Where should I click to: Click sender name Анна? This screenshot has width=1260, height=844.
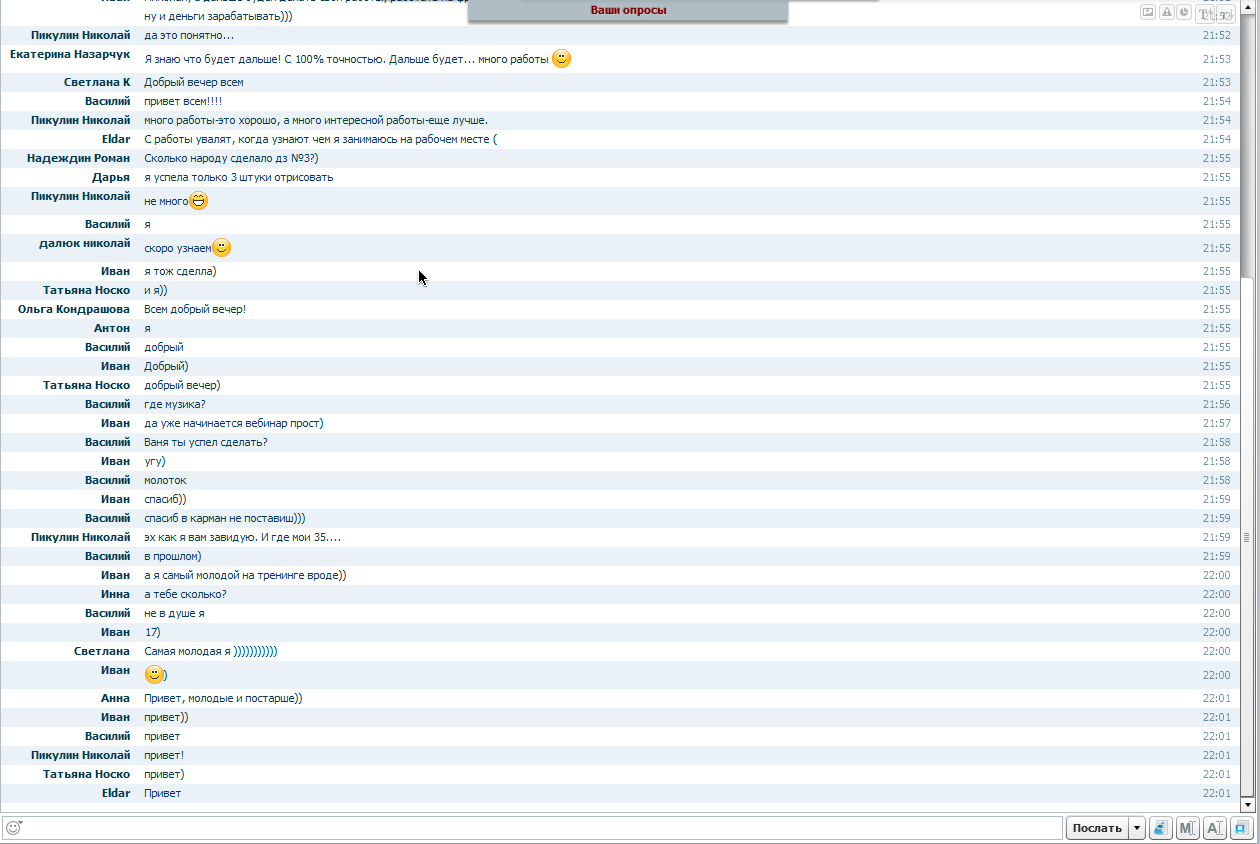[x=115, y=698]
